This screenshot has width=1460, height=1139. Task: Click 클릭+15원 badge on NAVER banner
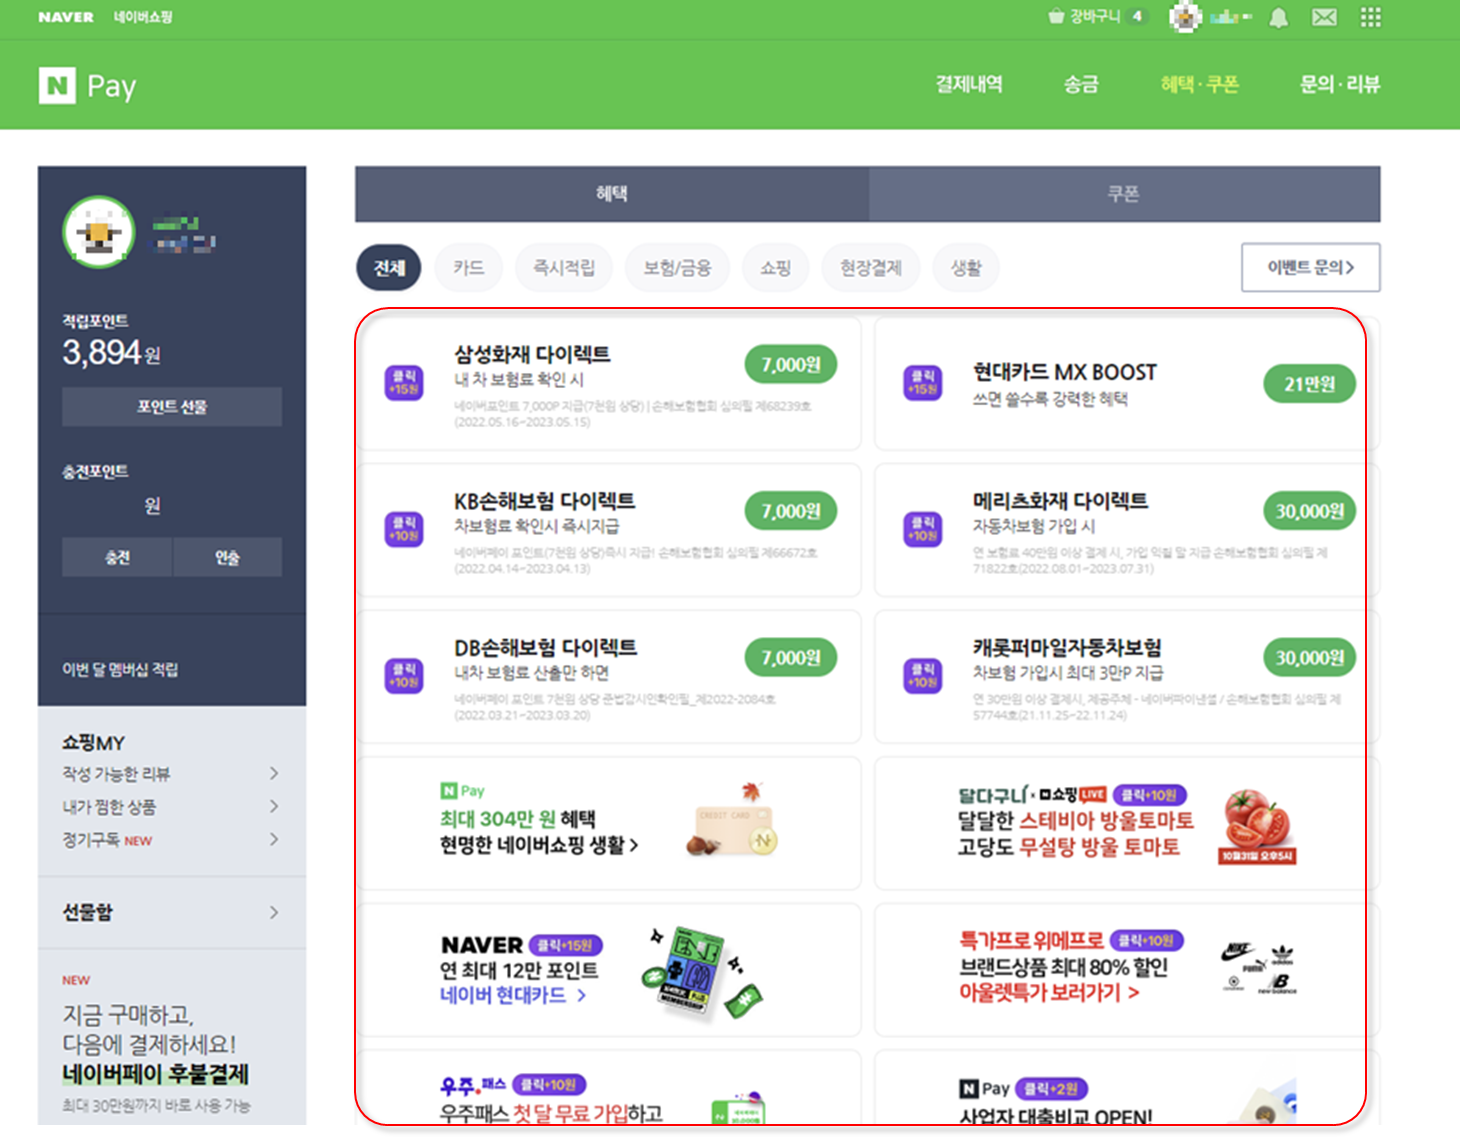click(x=565, y=945)
